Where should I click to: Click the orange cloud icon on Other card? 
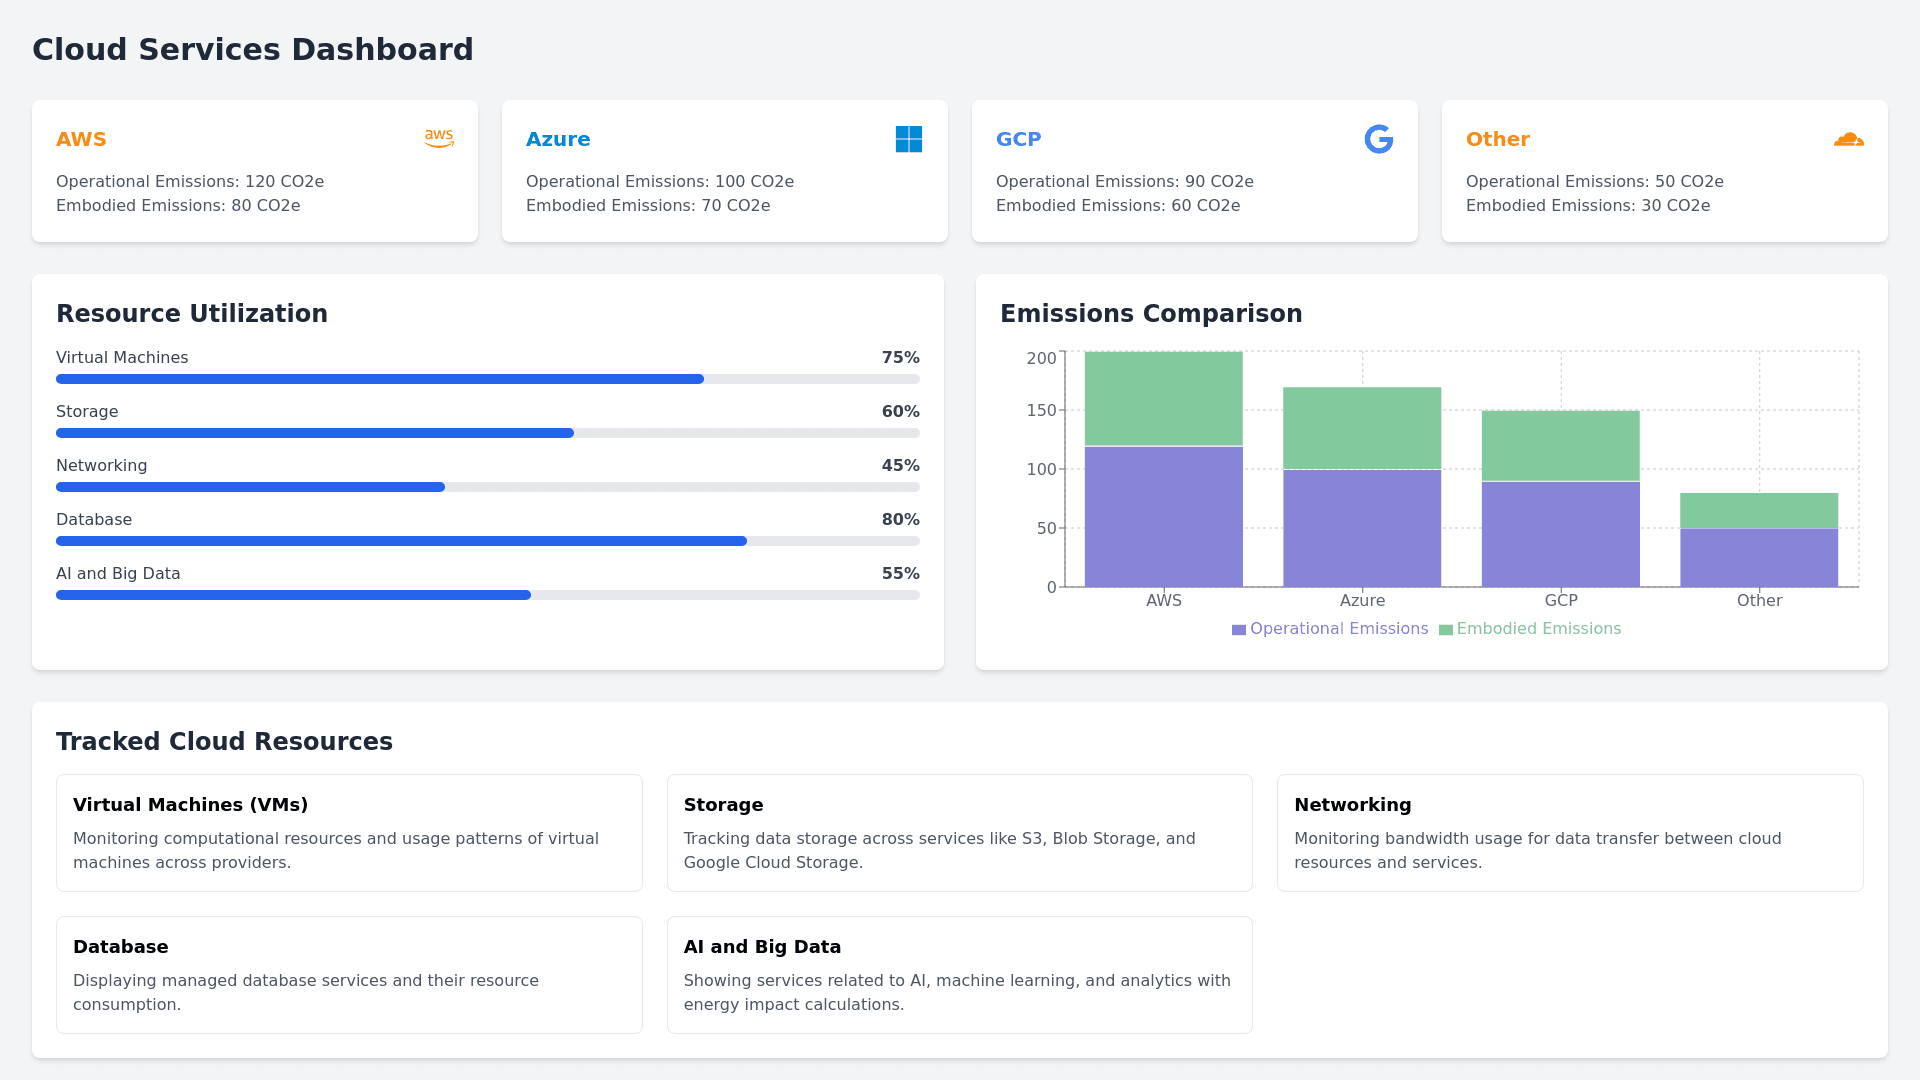click(x=1848, y=139)
